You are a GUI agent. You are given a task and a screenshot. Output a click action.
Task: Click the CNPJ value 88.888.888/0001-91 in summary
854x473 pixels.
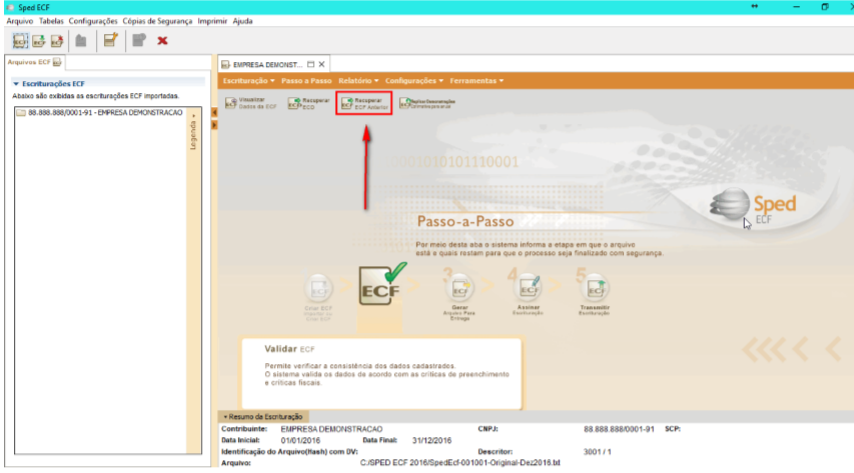coord(619,429)
